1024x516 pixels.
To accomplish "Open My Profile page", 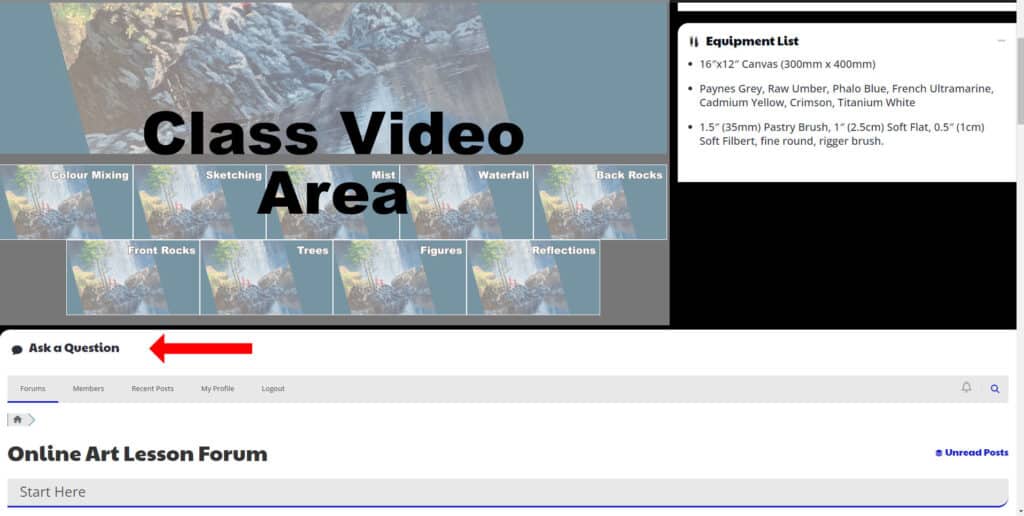I will (217, 389).
